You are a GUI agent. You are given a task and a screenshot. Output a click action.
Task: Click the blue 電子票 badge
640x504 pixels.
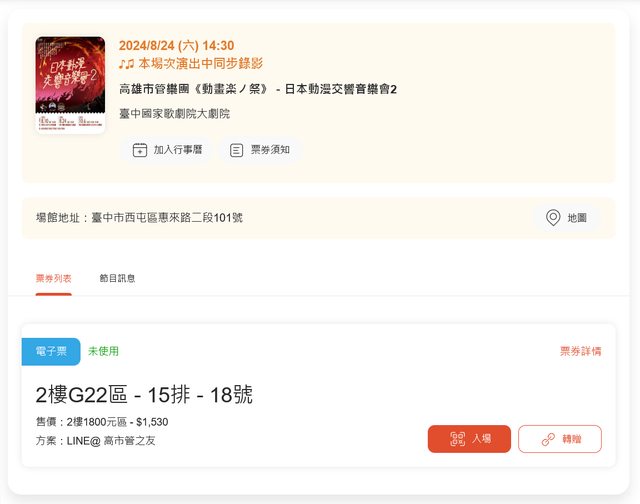tap(51, 351)
